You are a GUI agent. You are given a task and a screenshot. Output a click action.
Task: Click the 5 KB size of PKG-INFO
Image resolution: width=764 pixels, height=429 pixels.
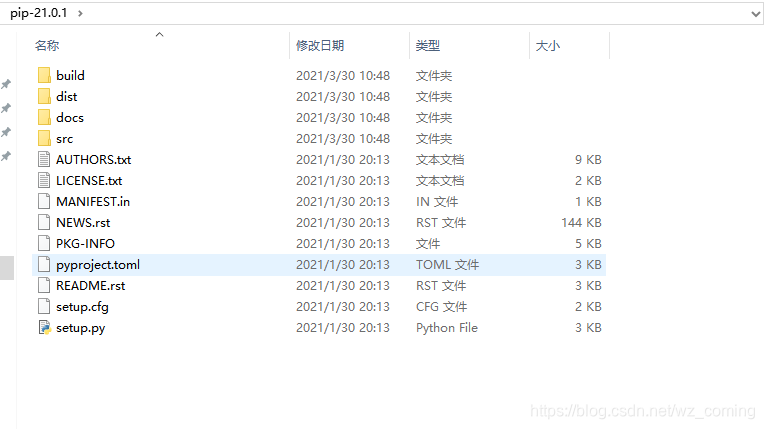[588, 243]
